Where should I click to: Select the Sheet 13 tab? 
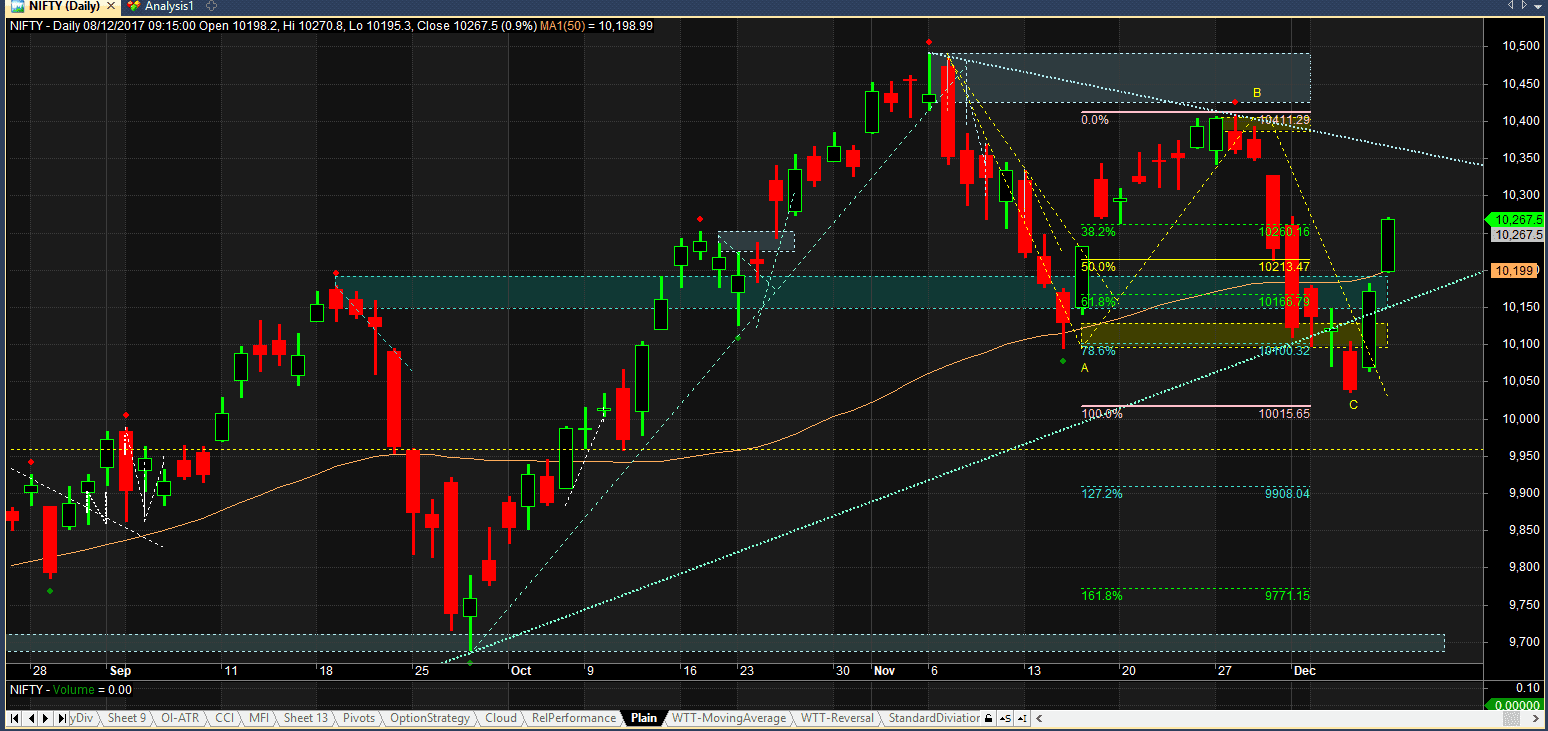click(306, 718)
